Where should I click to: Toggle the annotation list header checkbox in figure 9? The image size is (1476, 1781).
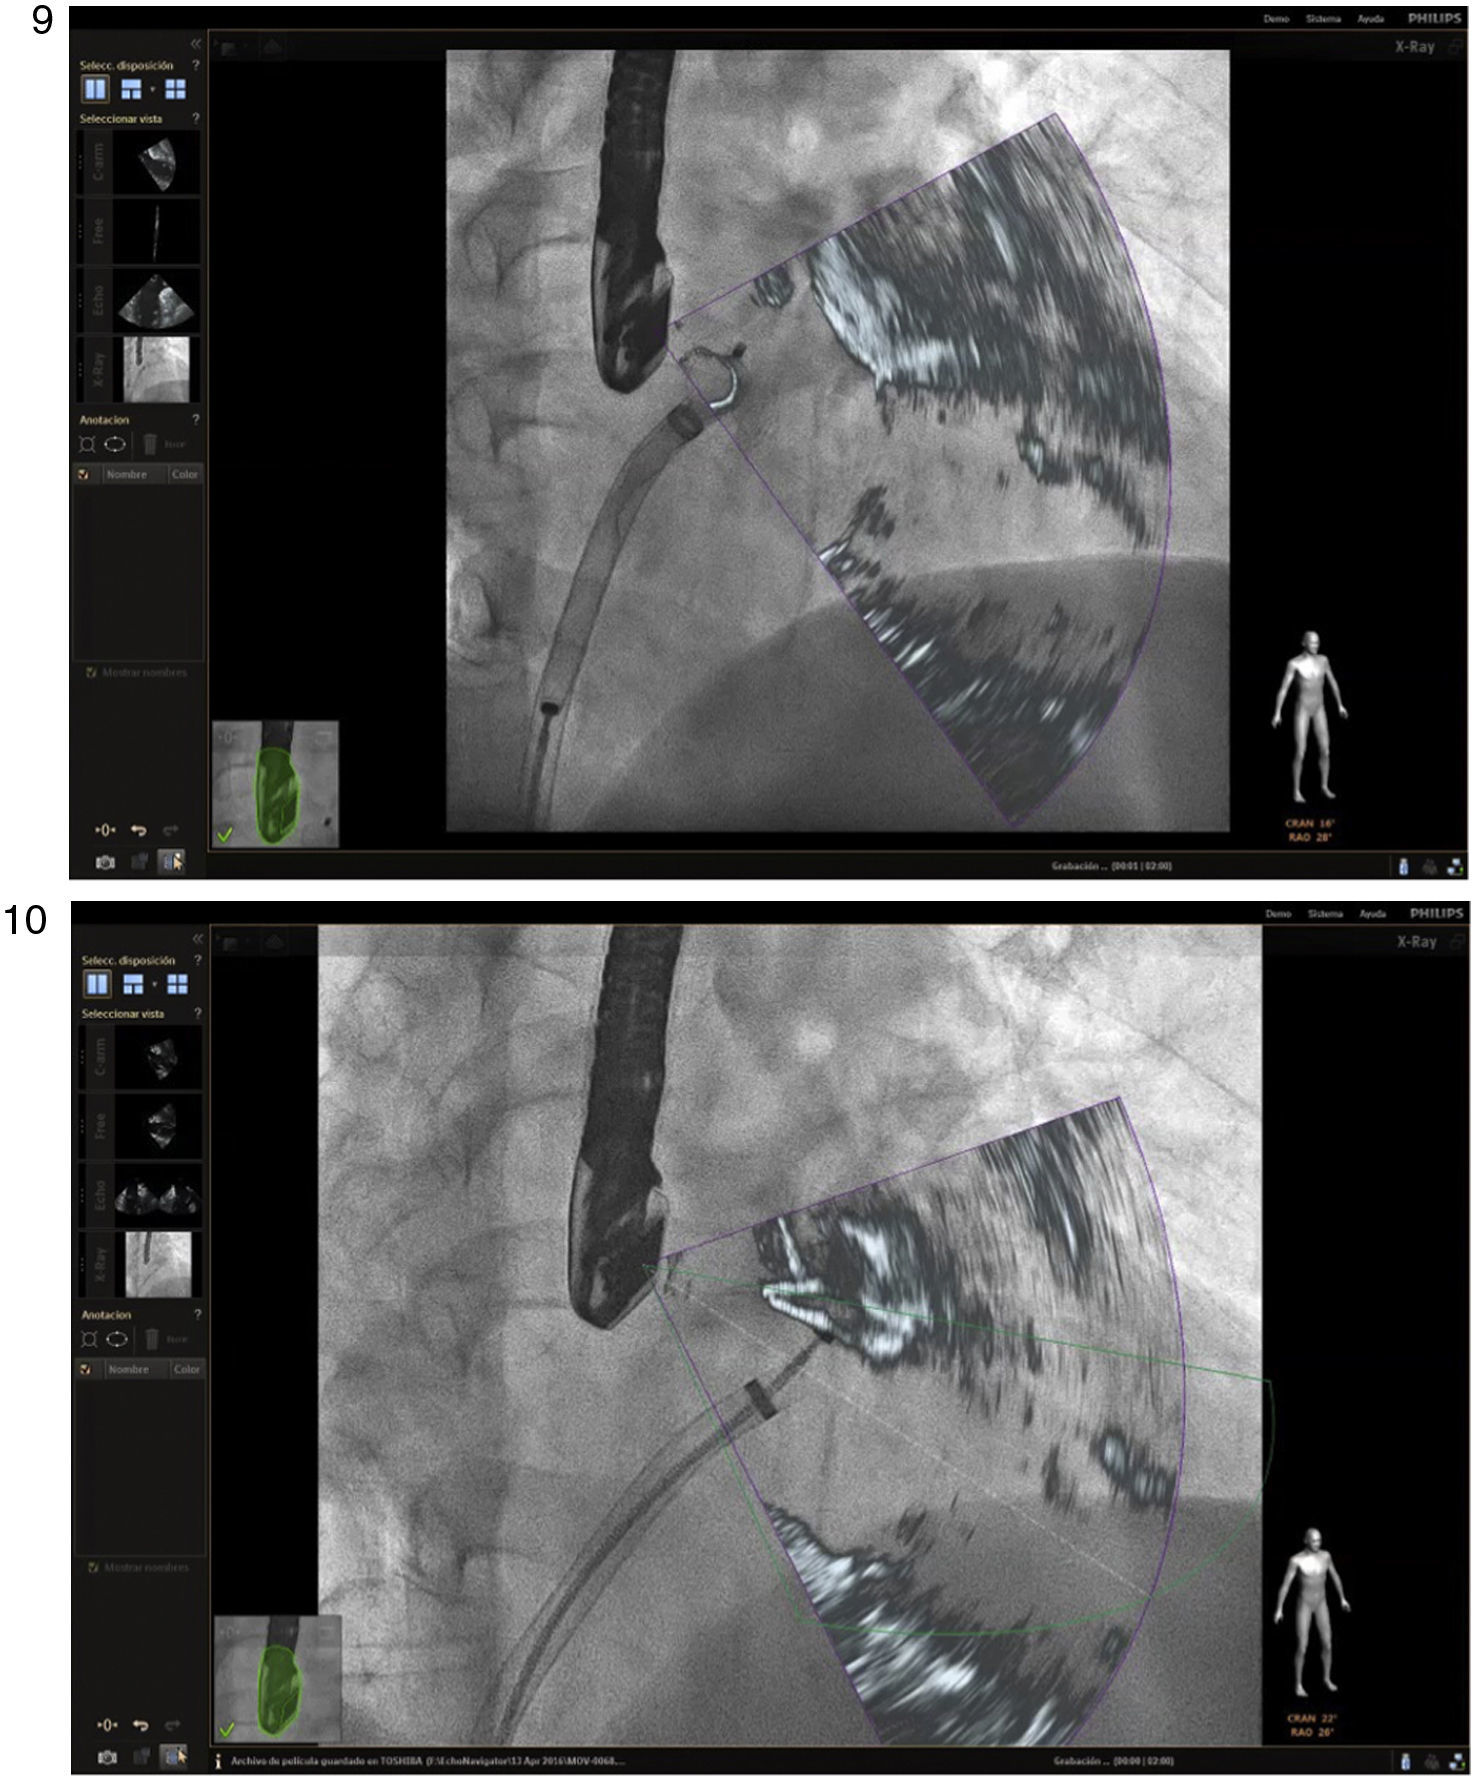[x=84, y=475]
